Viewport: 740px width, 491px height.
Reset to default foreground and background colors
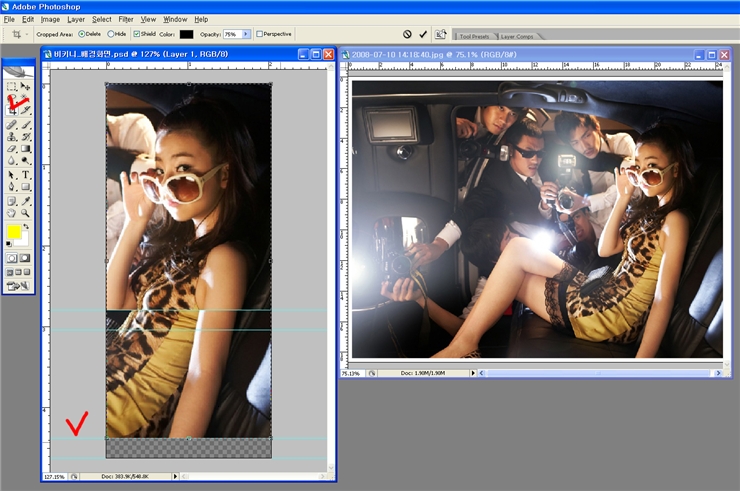(x=8, y=244)
